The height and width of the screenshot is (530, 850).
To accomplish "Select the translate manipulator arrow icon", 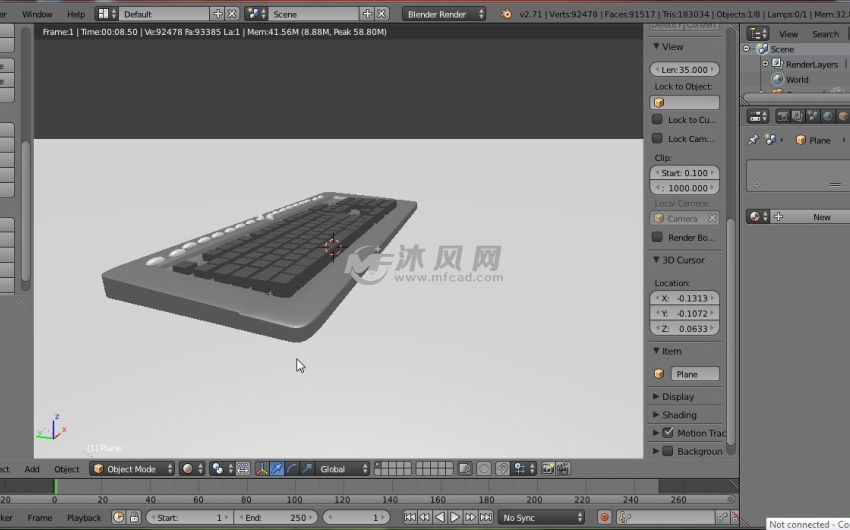I will tap(277, 468).
